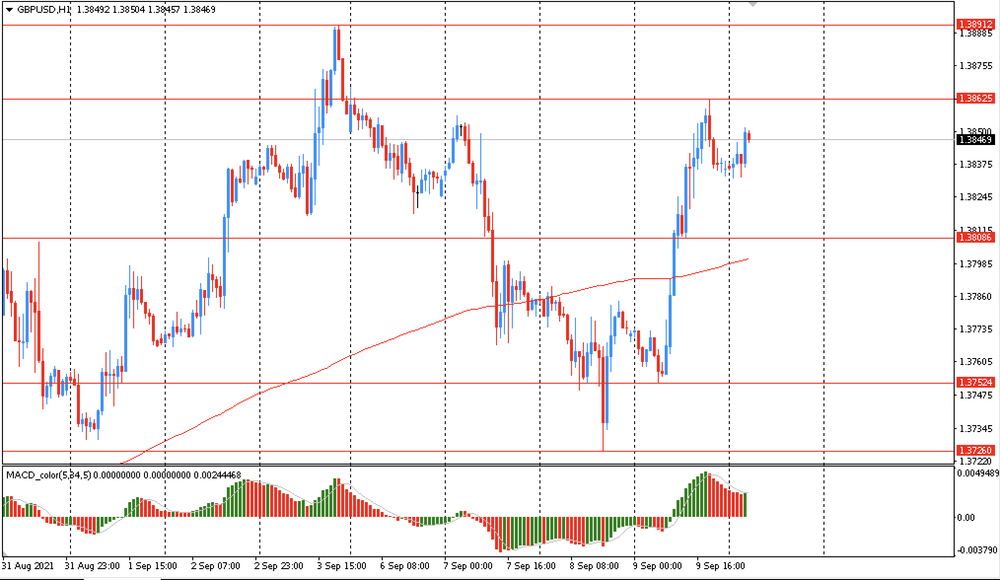Image resolution: width=1000 pixels, height=580 pixels.
Task: Click the 1.37985 price axis value
Action: tap(976, 264)
